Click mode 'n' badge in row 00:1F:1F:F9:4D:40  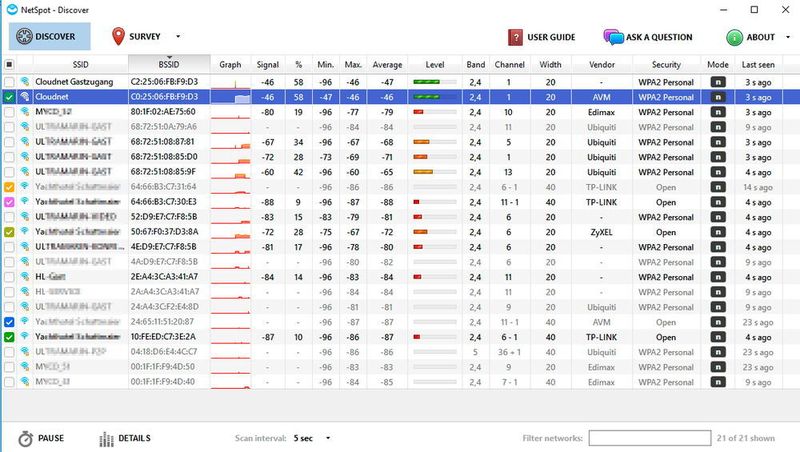[718, 382]
